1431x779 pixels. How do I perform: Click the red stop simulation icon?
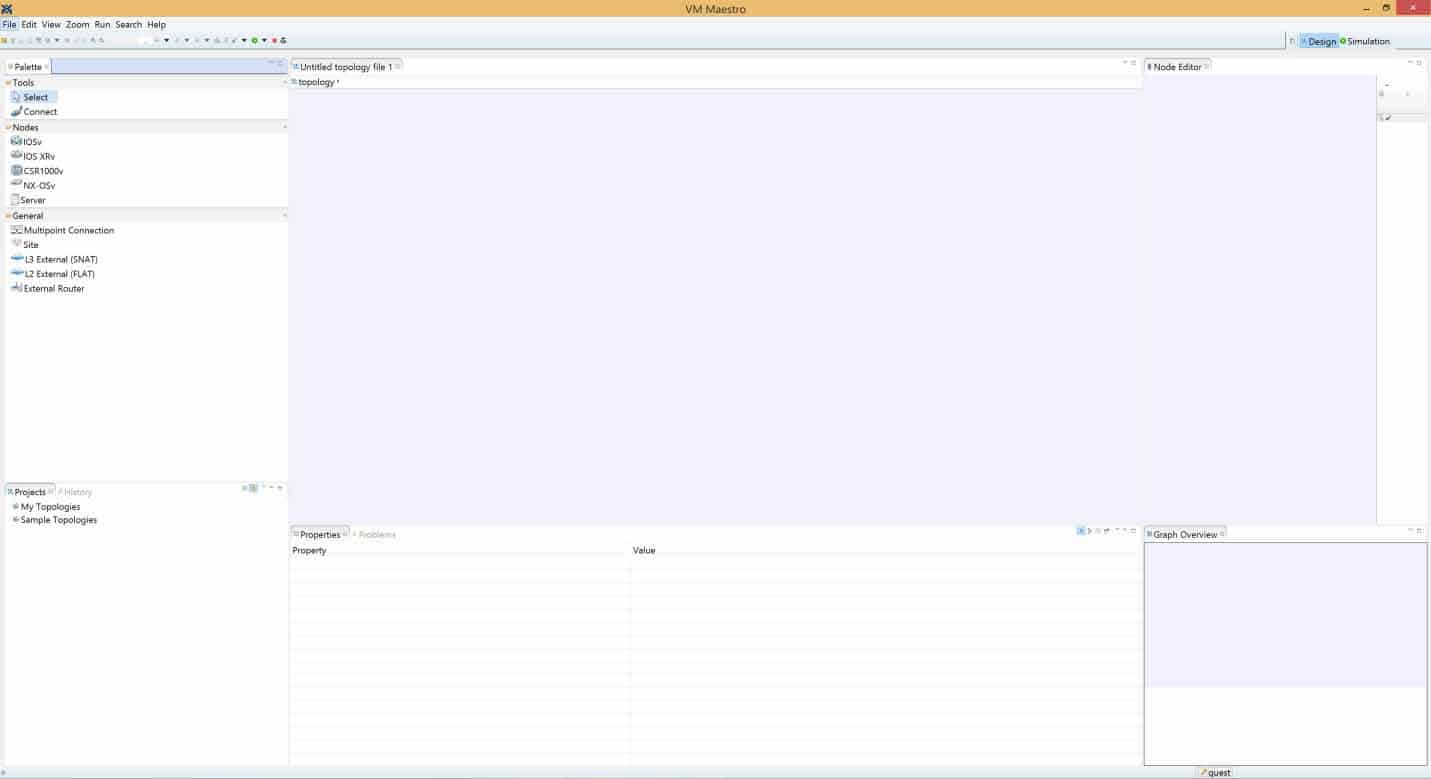pyautogui.click(x=274, y=40)
